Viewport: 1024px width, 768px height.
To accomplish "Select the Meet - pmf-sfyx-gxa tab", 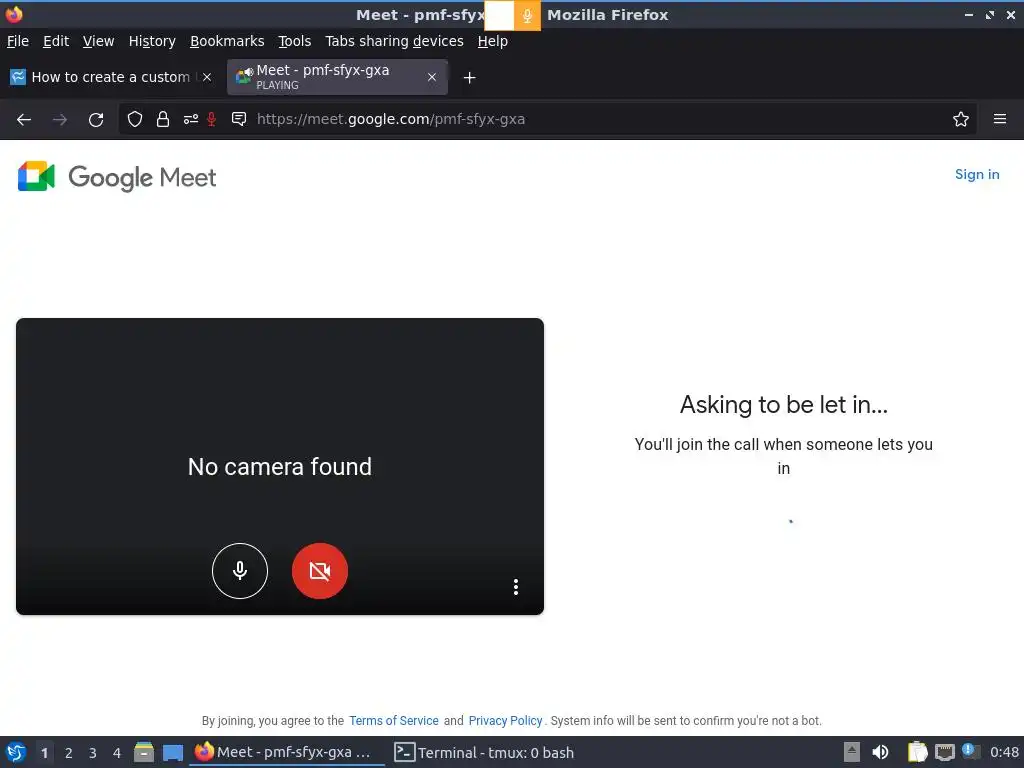I will coord(337,77).
